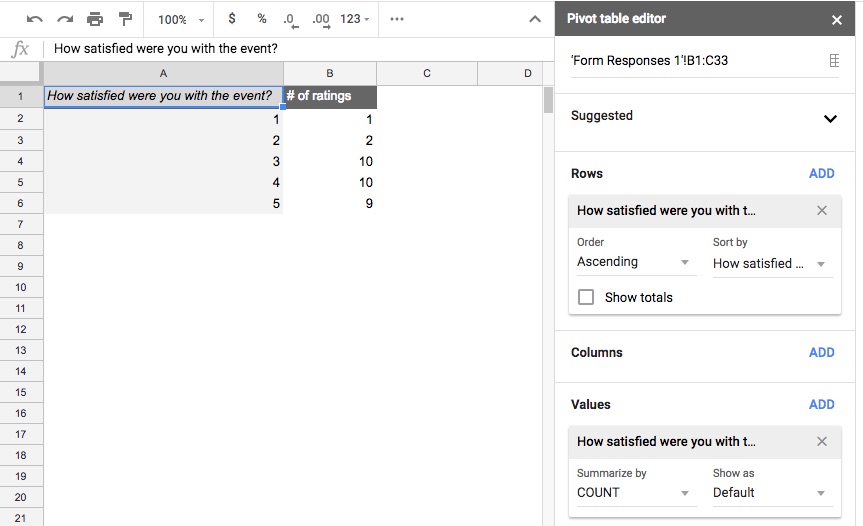The image size is (863, 526).
Task: Click ADD next to Columns
Action: (821, 353)
